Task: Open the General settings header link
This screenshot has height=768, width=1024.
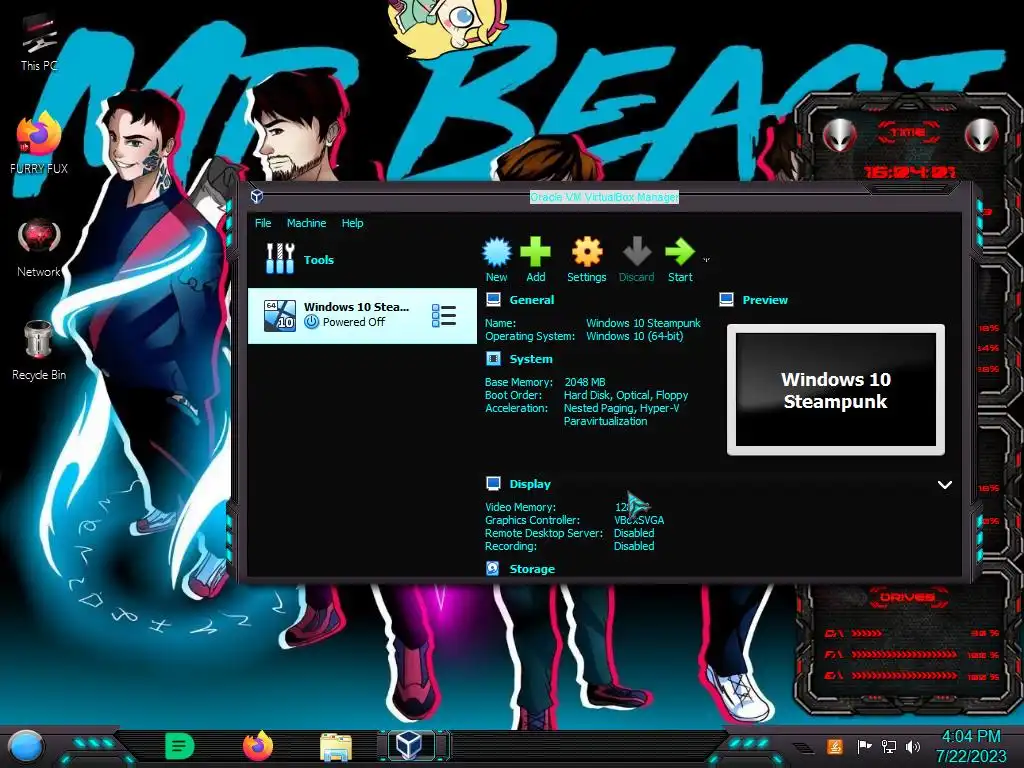Action: click(x=532, y=300)
